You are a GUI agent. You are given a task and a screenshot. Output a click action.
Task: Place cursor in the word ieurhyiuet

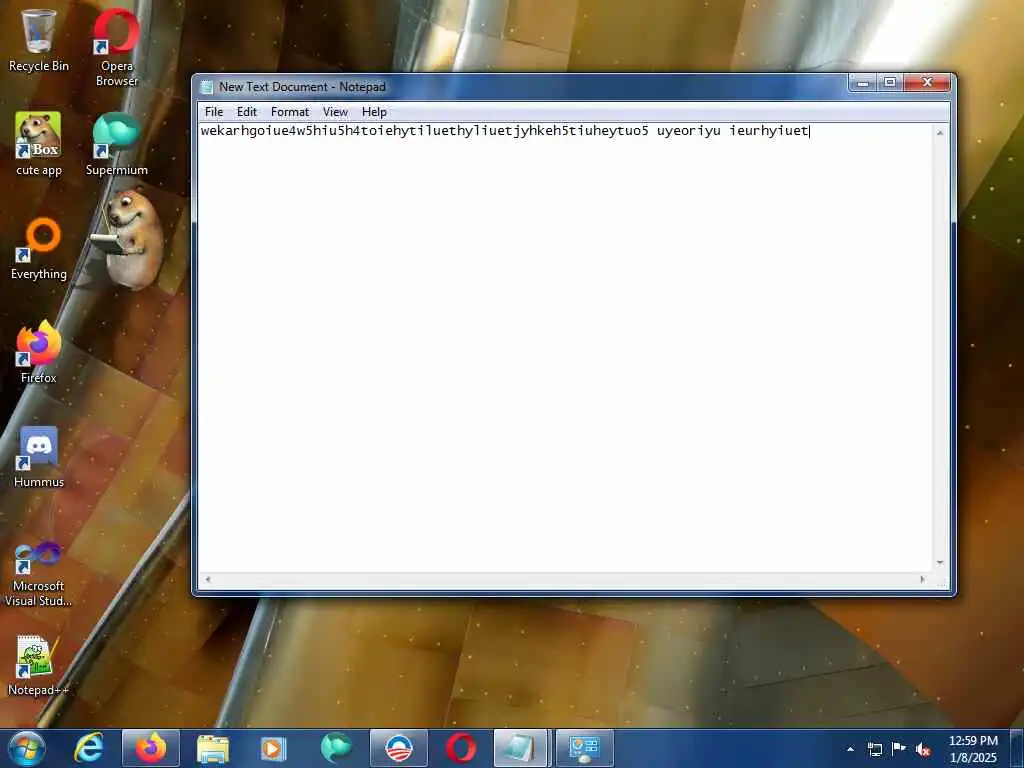(x=769, y=131)
